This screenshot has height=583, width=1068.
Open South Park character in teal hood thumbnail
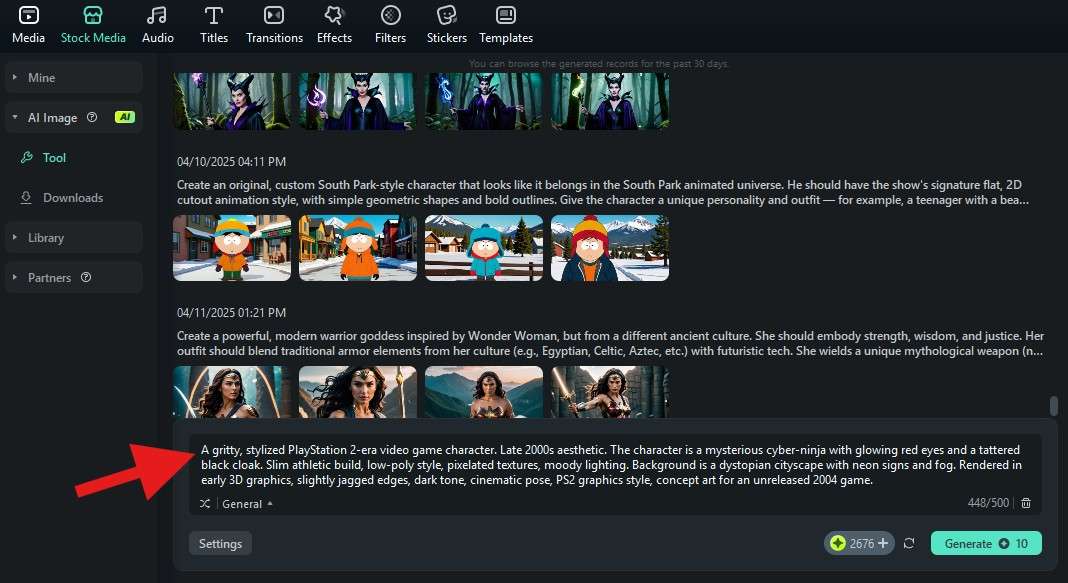(484, 248)
